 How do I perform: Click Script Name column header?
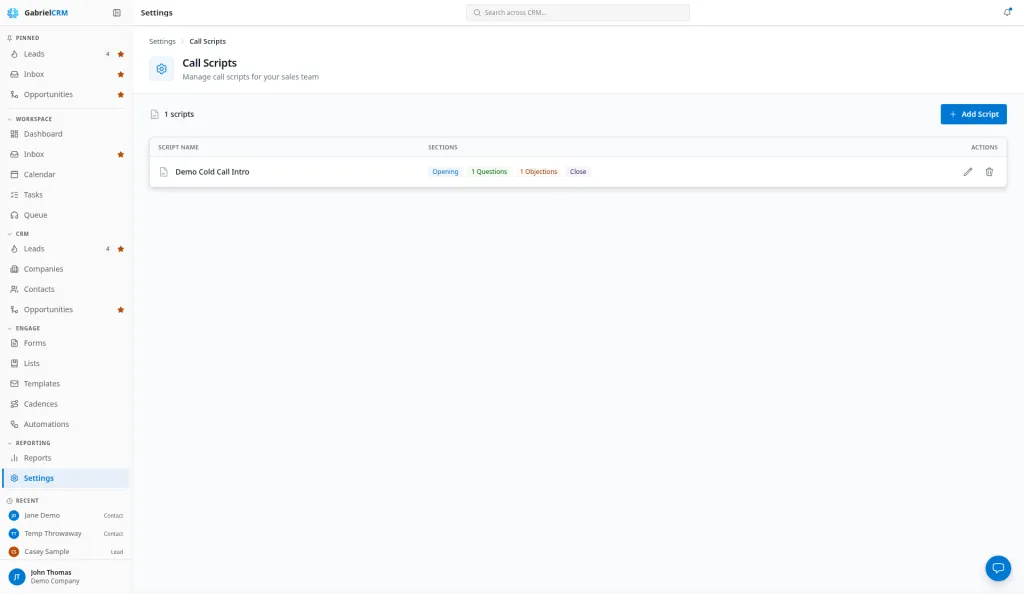(178, 148)
